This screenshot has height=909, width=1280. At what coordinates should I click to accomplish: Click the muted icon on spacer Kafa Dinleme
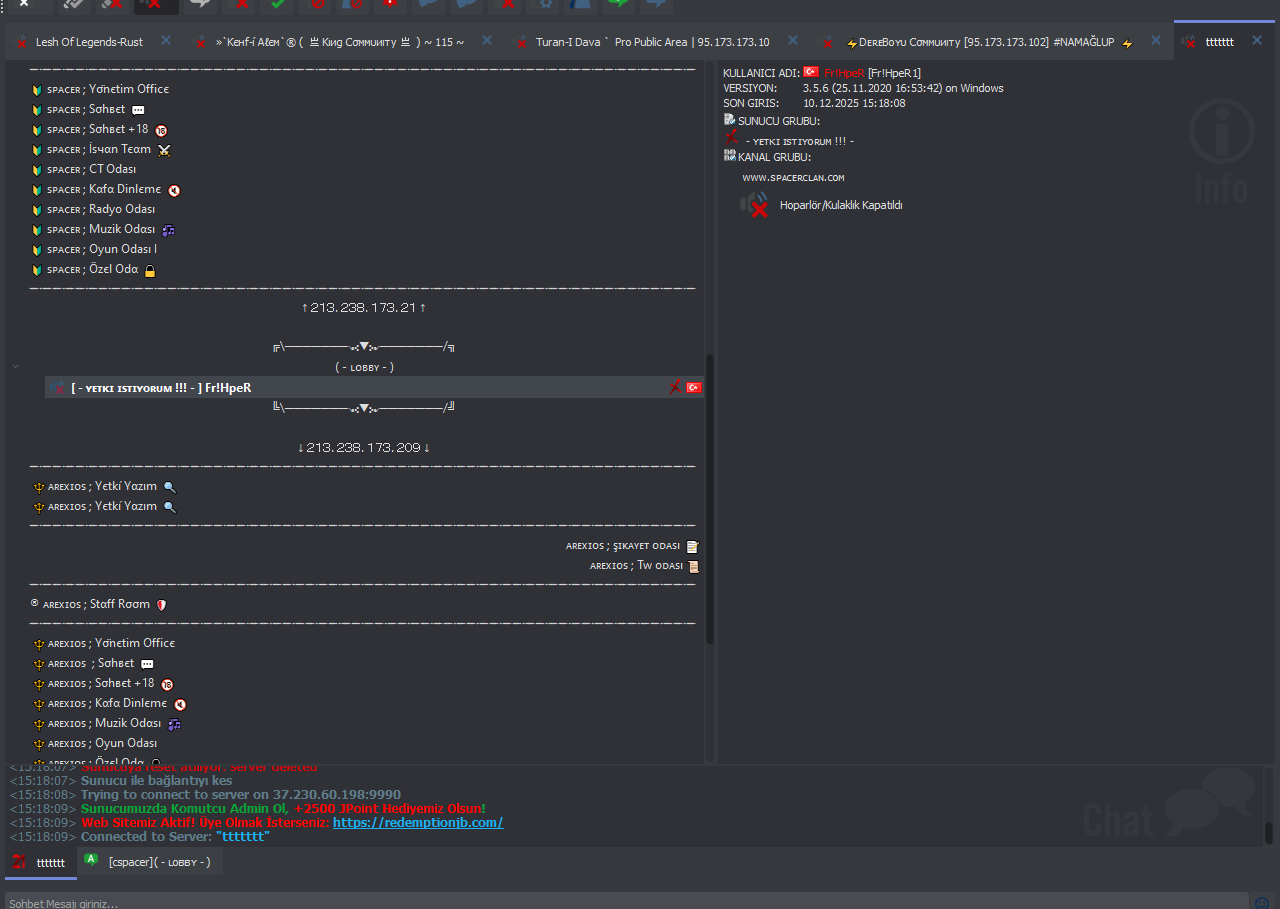[x=174, y=190]
